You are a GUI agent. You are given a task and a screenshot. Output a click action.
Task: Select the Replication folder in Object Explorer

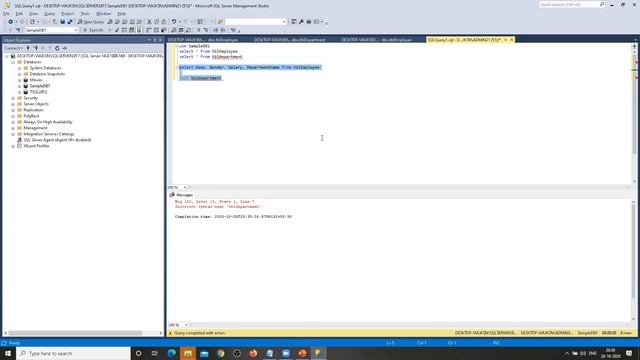click(33, 110)
